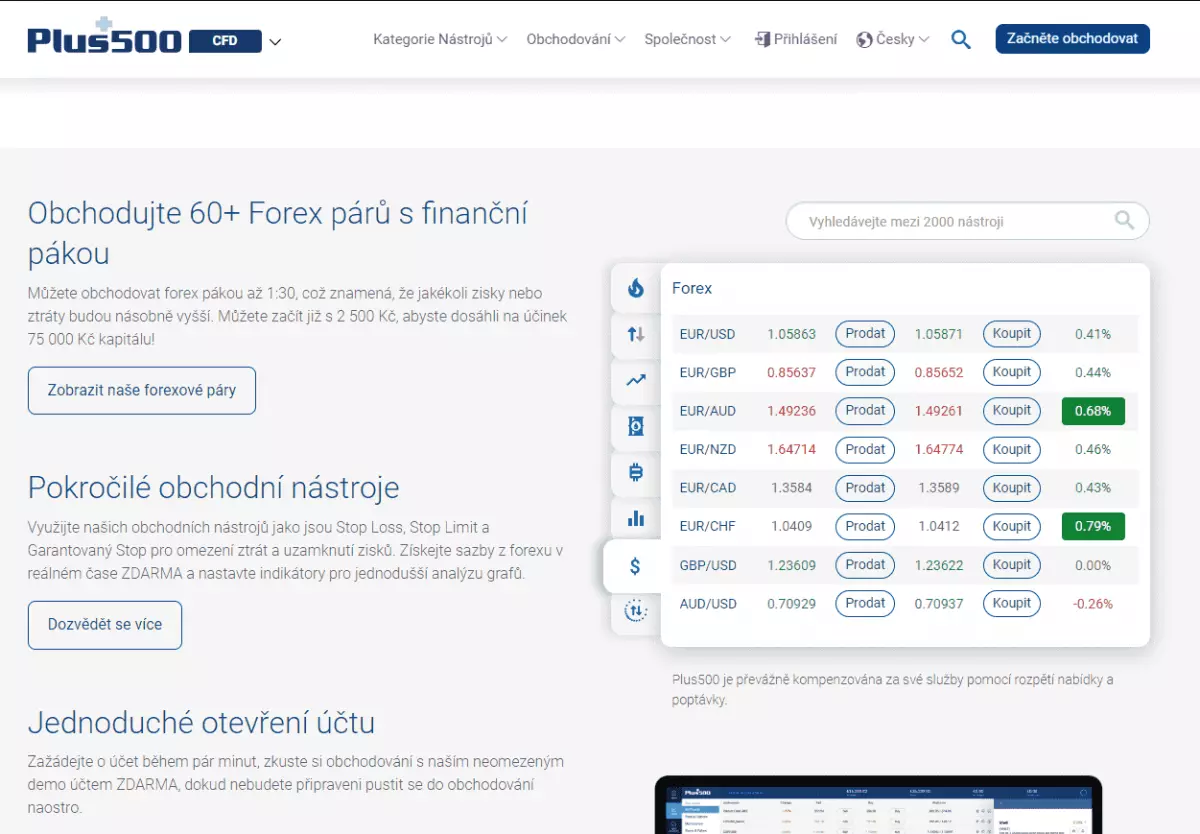This screenshot has width=1200, height=834.
Task: Select the oil barrel commodities tab
Action: (x=636, y=427)
